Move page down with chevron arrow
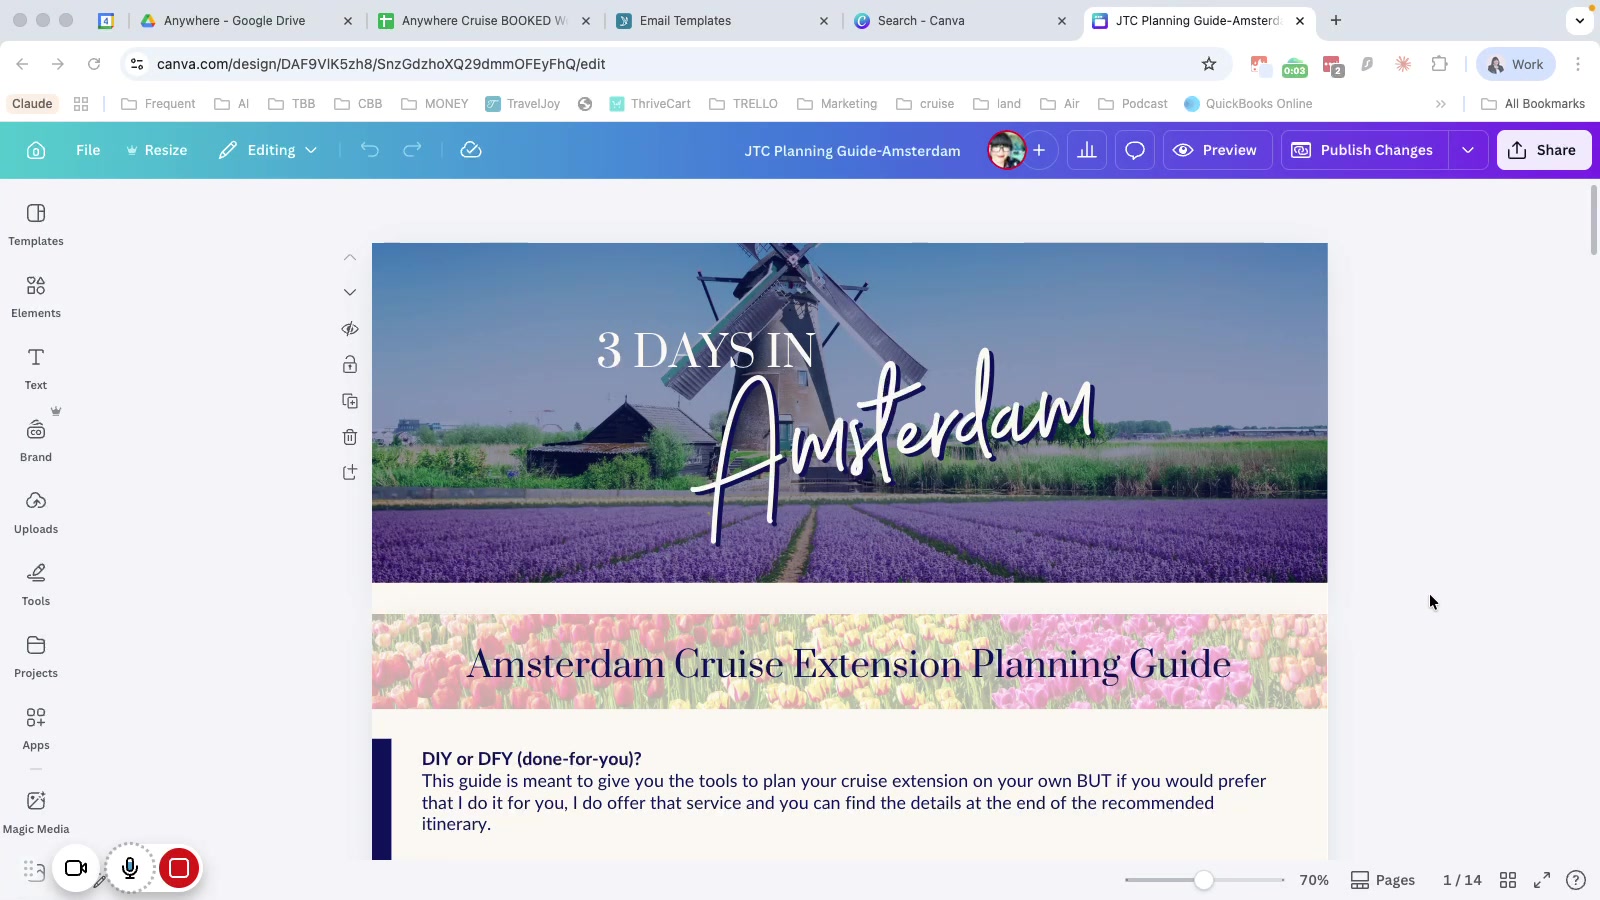Screen dimensions: 1600x900 click(350, 293)
